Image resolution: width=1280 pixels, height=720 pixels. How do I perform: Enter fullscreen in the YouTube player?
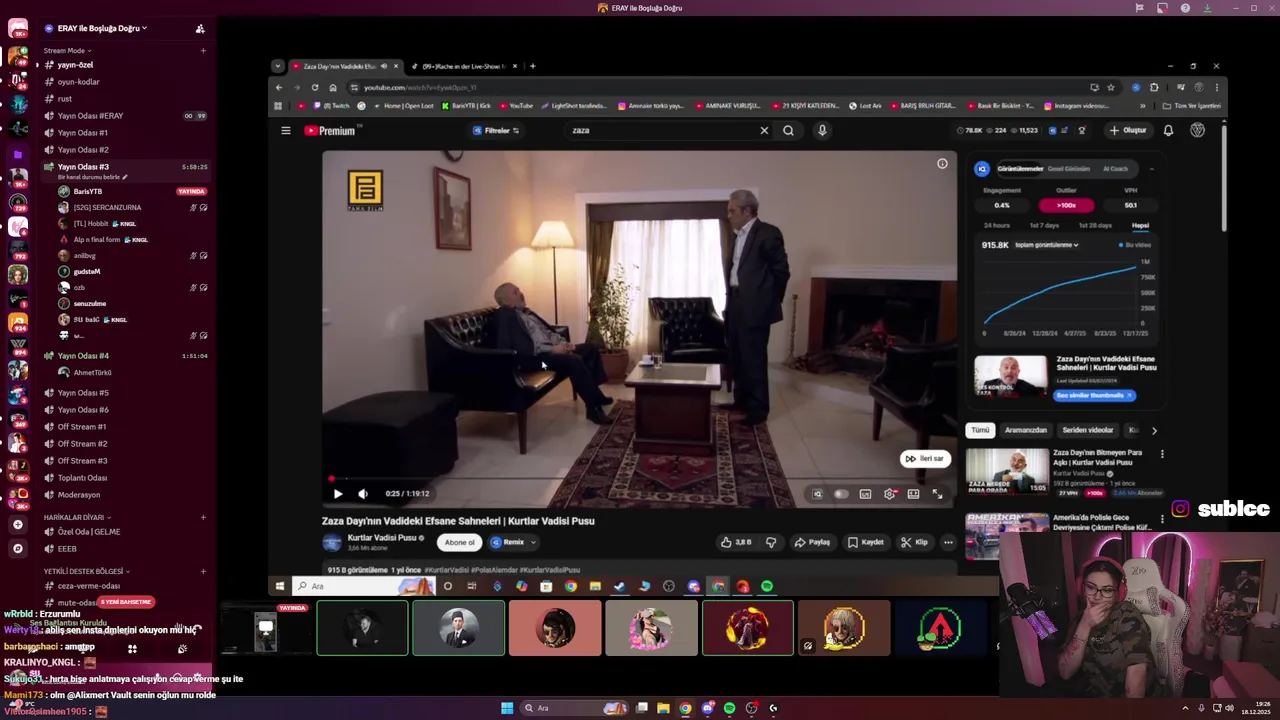(937, 494)
